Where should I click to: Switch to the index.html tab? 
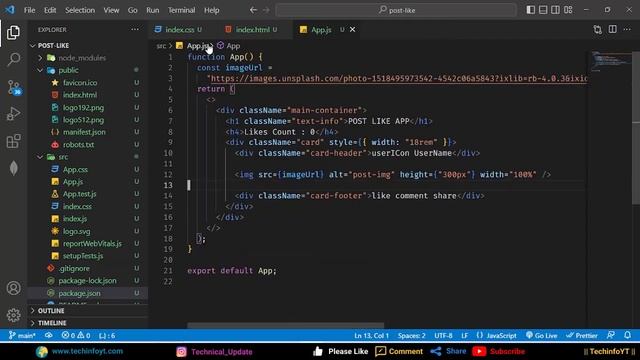pyautogui.click(x=252, y=29)
